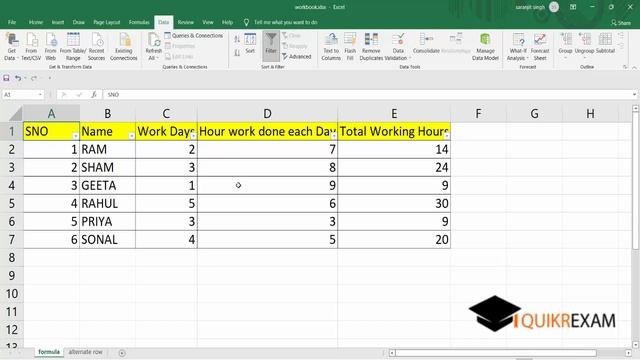640x360 pixels.
Task: Open Total Working Hours filter dropdown
Action: [x=447, y=136]
